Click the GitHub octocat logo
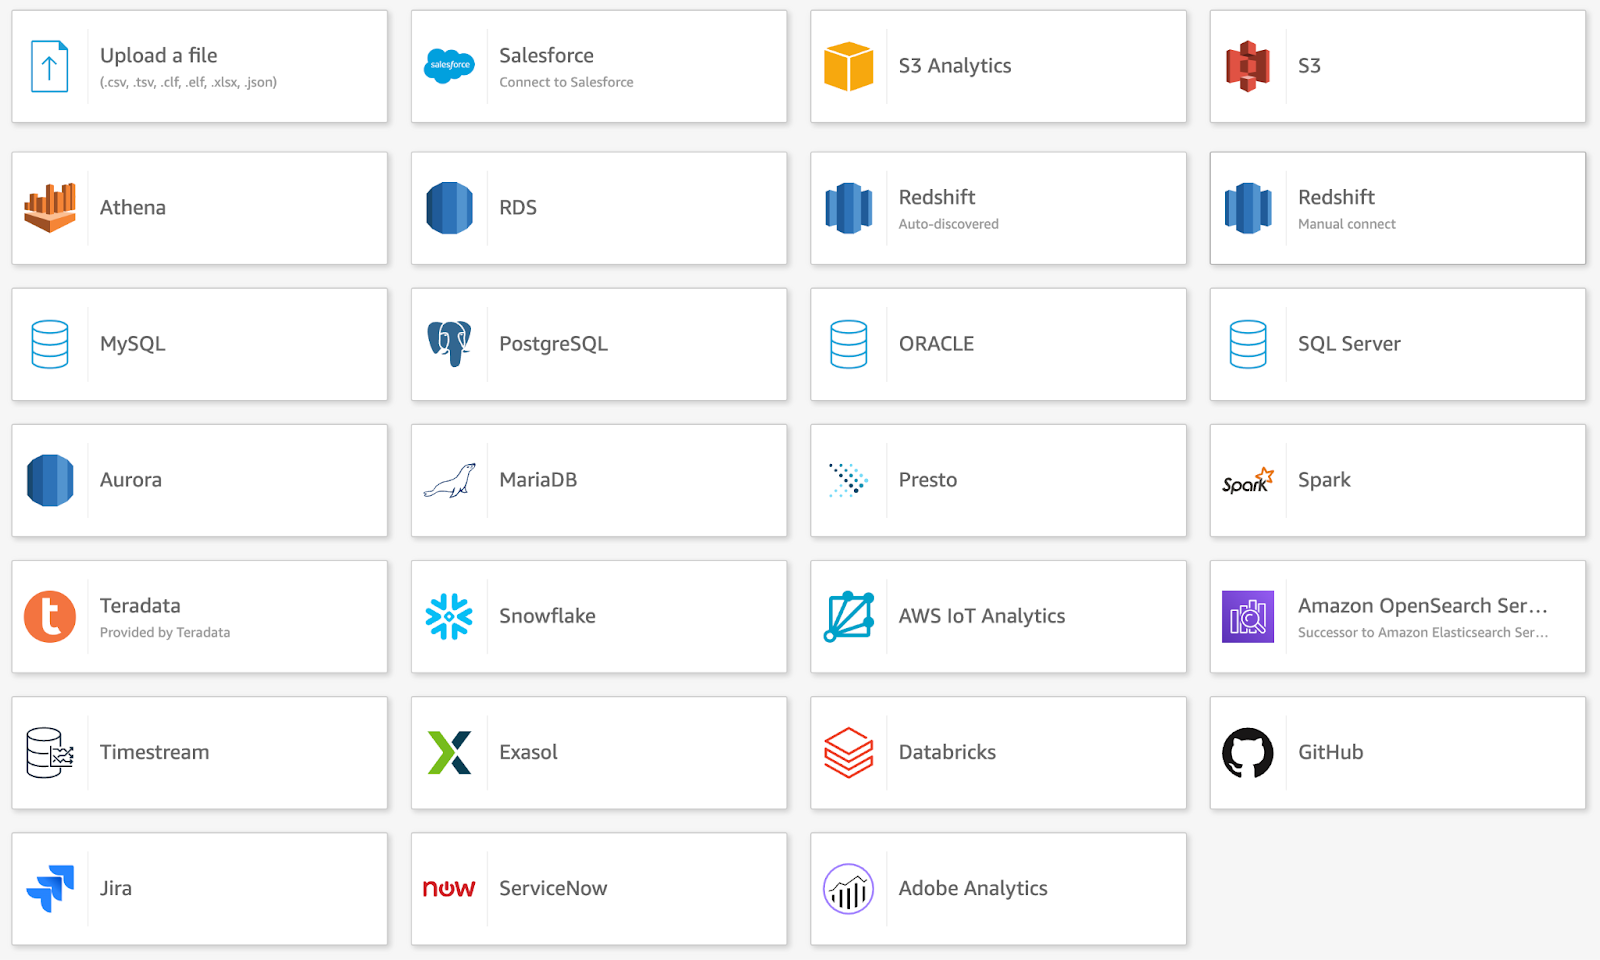This screenshot has width=1600, height=960. click(x=1248, y=752)
